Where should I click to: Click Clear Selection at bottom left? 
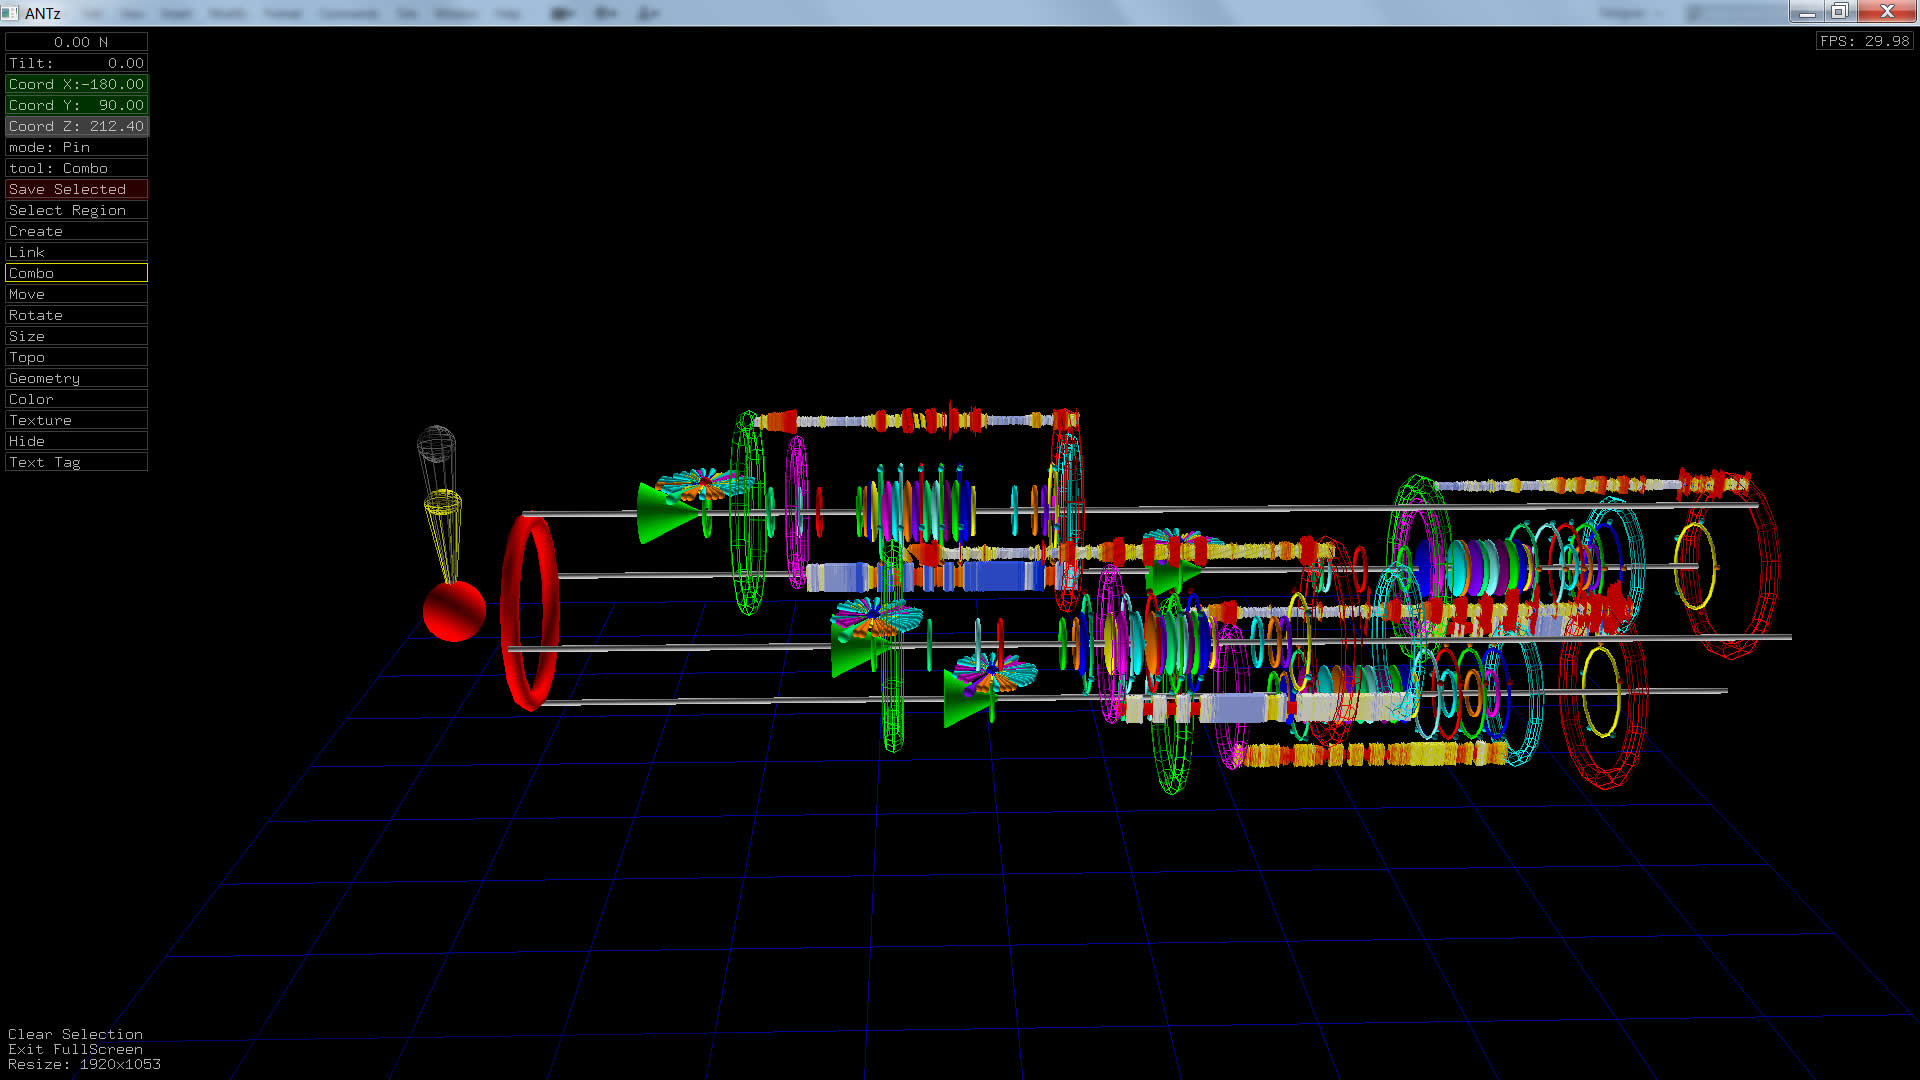[75, 1034]
